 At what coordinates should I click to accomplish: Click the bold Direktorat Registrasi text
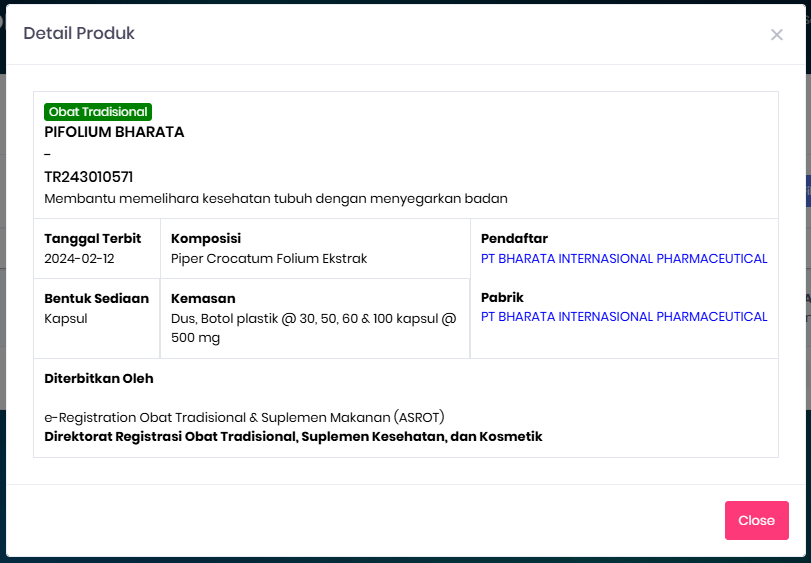(293, 437)
